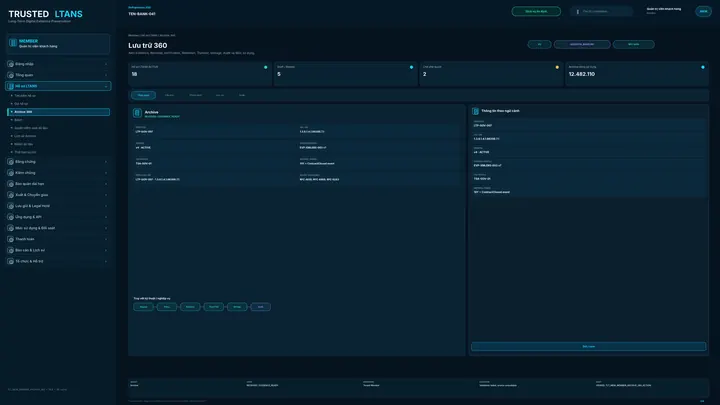Expand the Kiểm chứng chevron

pos(106,173)
